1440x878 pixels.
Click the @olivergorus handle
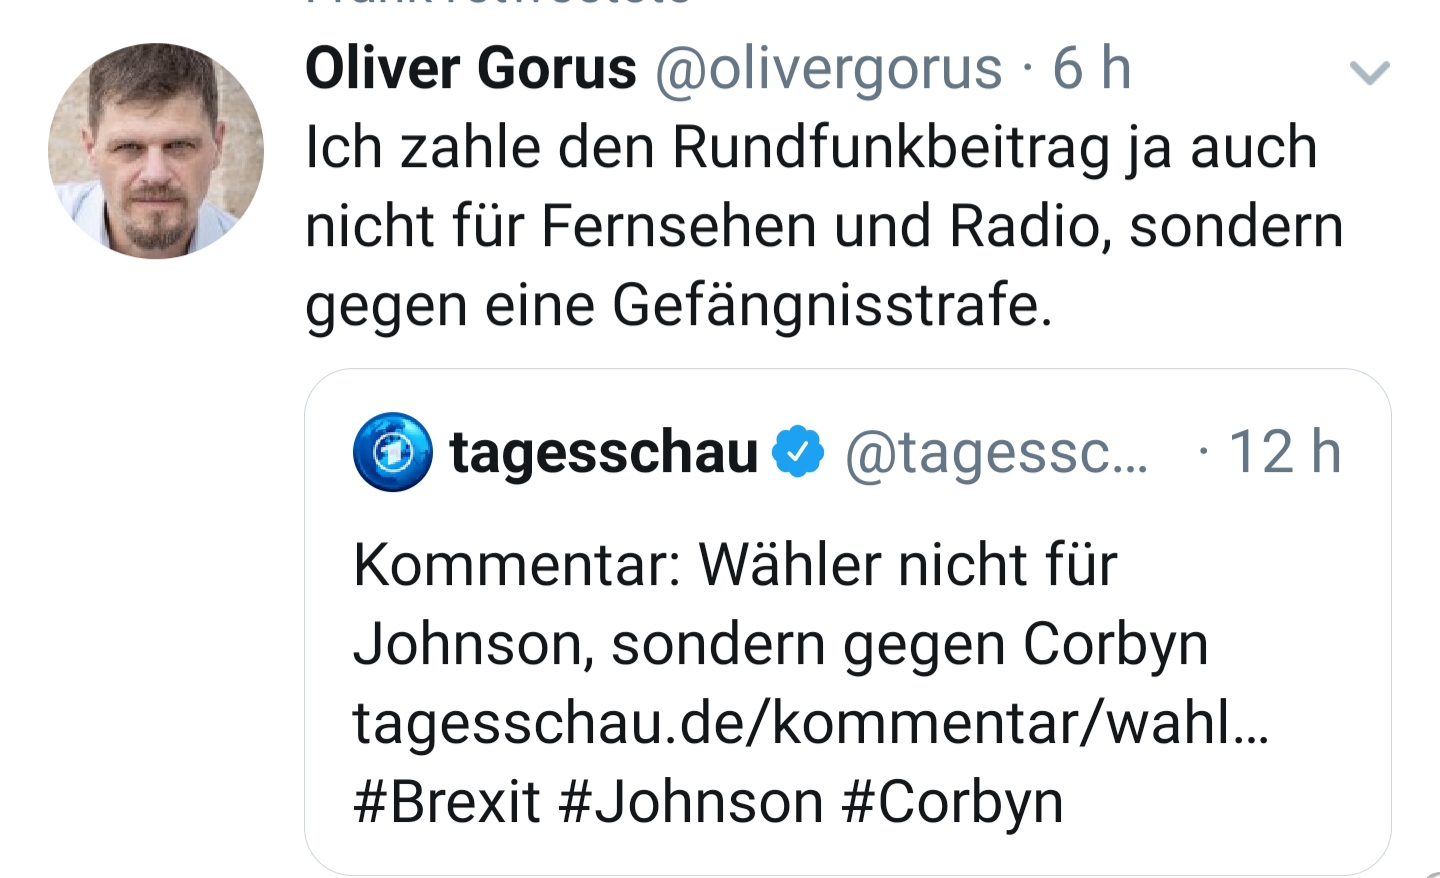tap(828, 69)
